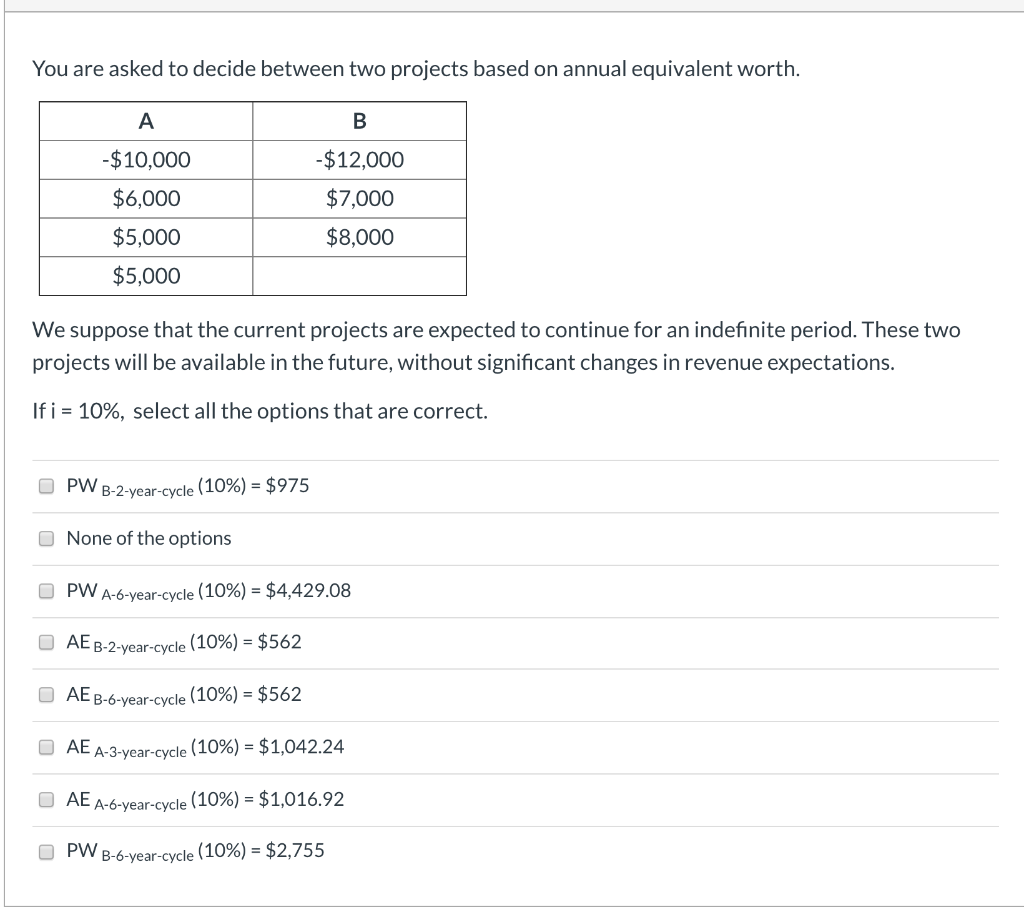Image resolution: width=1024 pixels, height=907 pixels.
Task: Select the -$12,000 cell in column B
Action: (360, 160)
